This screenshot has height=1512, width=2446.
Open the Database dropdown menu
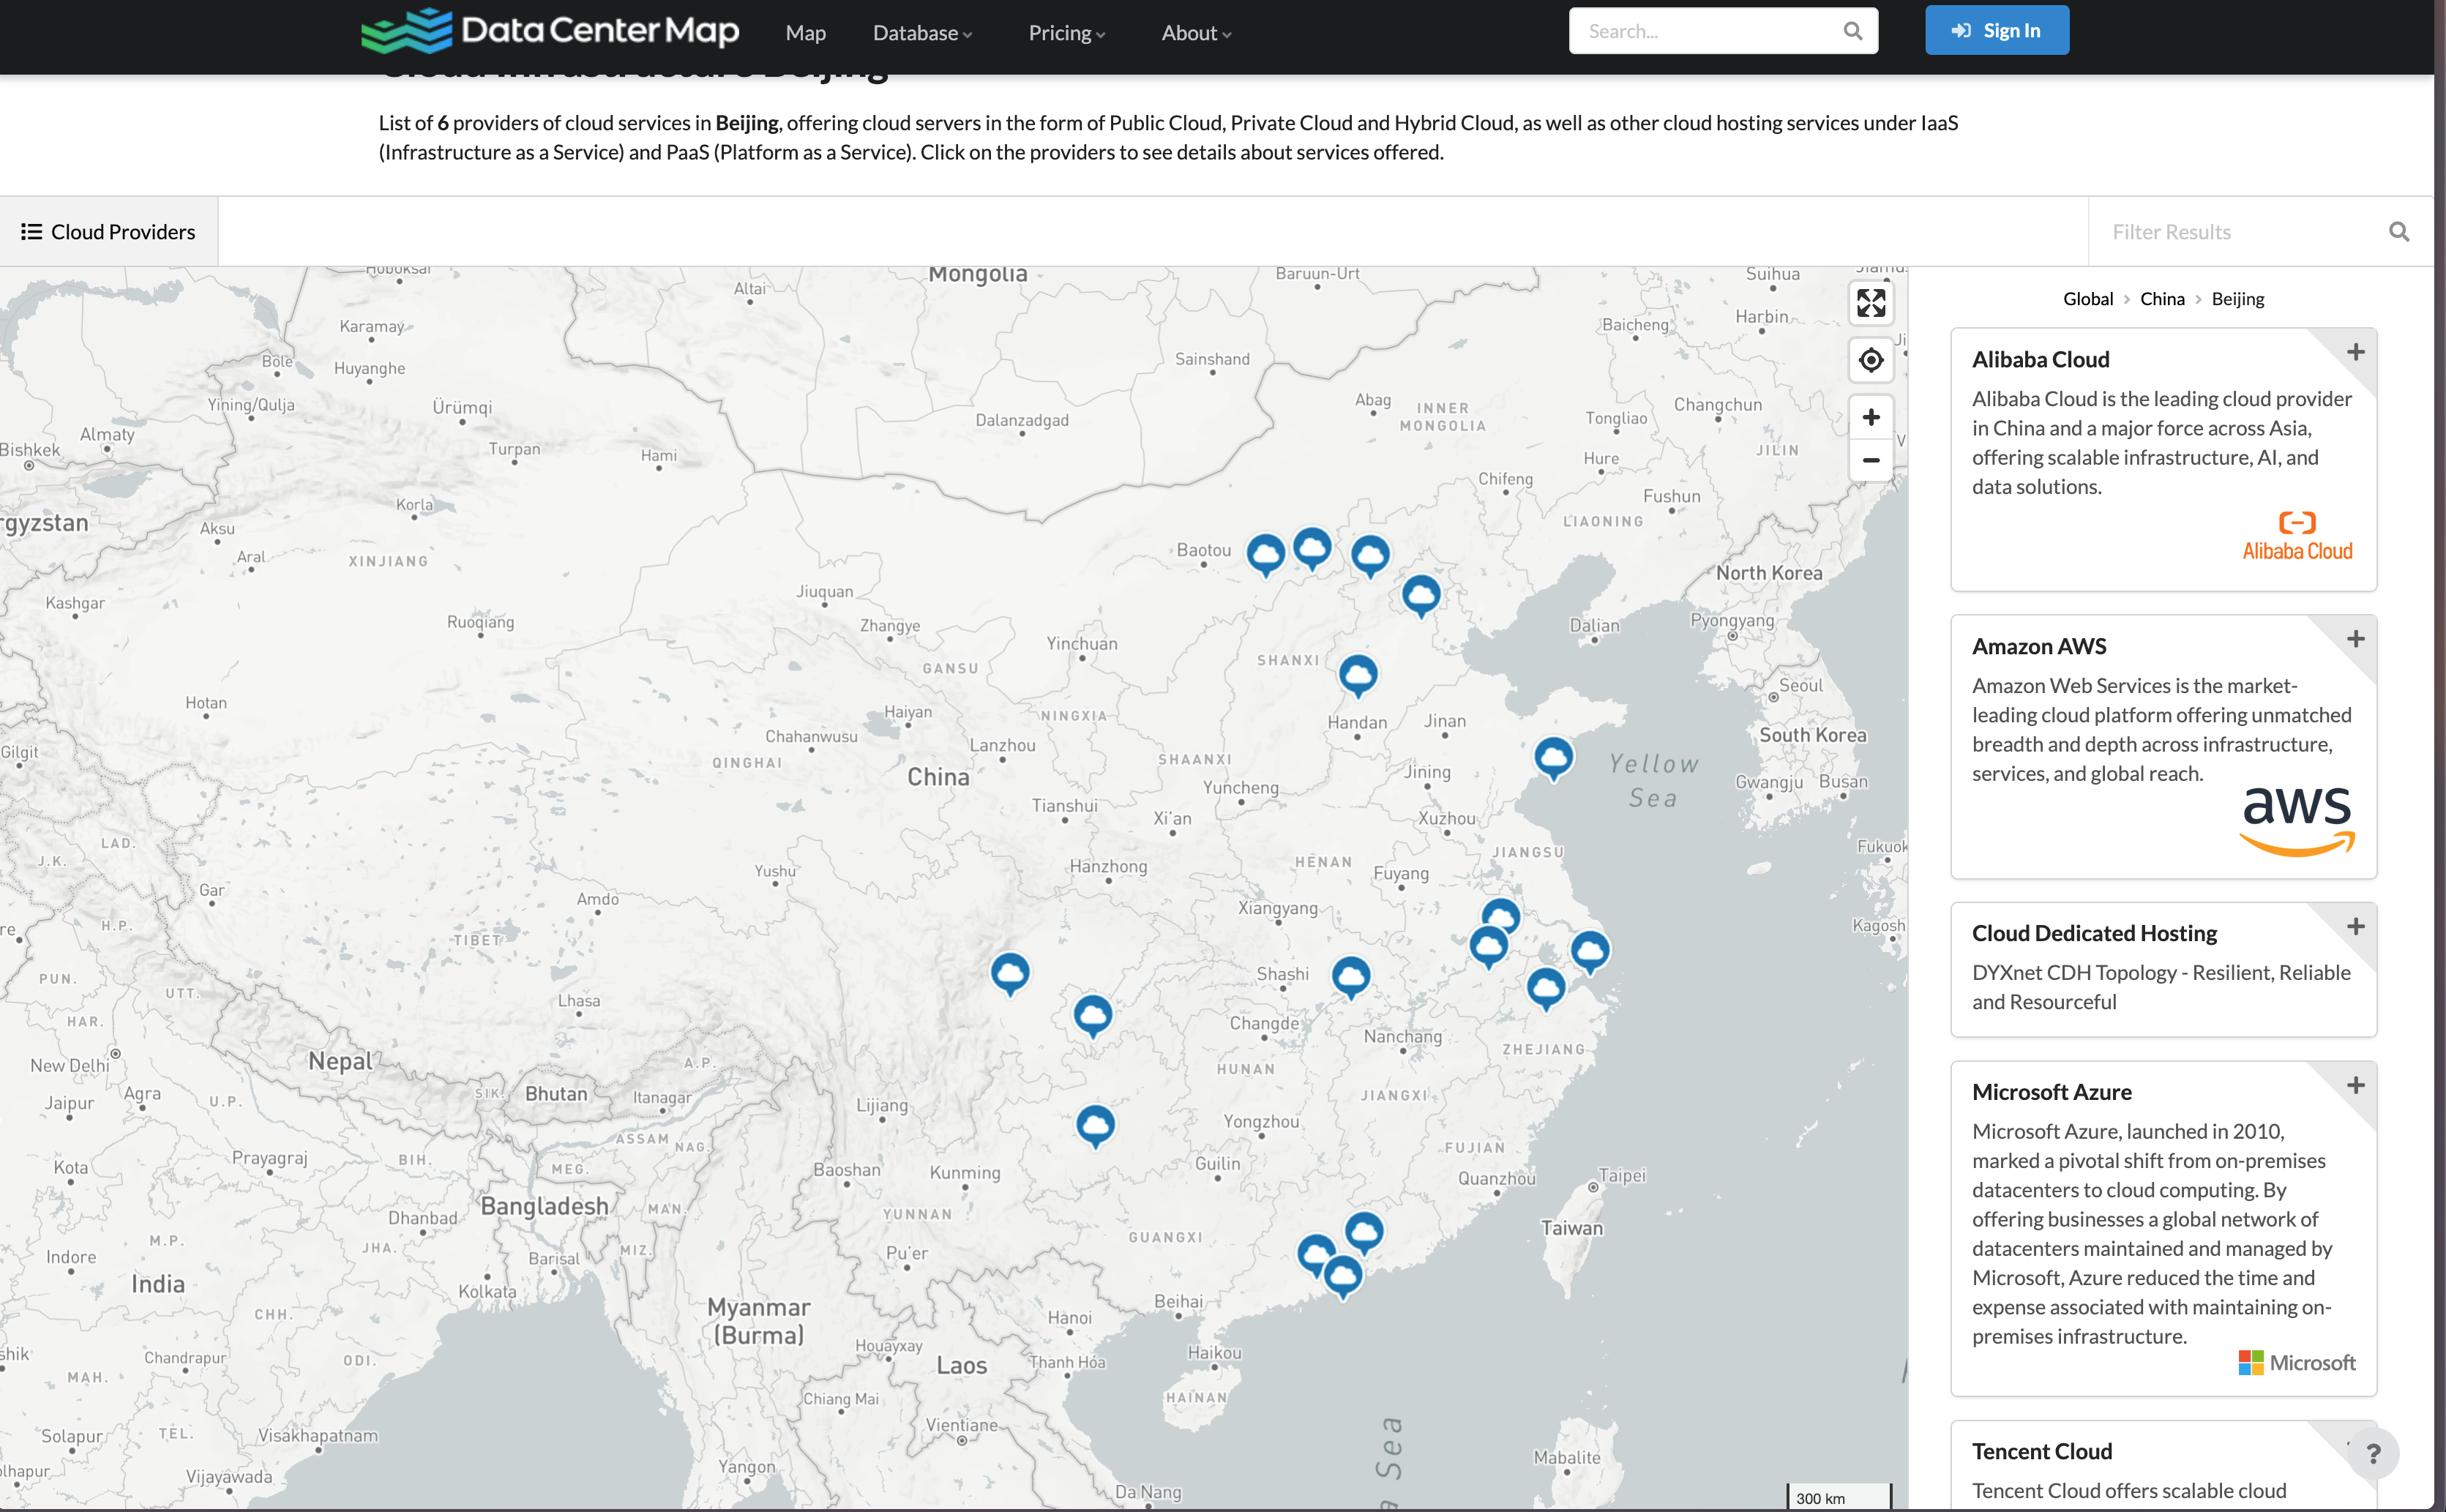(x=921, y=33)
